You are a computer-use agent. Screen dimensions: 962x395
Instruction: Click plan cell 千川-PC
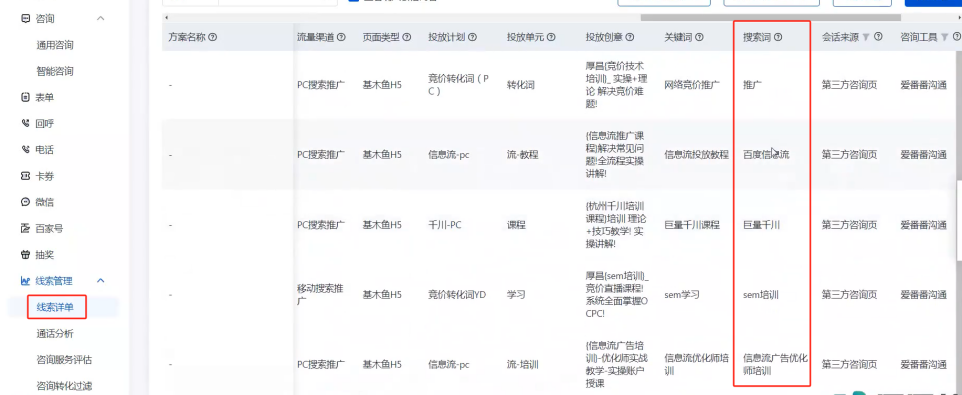pos(445,225)
